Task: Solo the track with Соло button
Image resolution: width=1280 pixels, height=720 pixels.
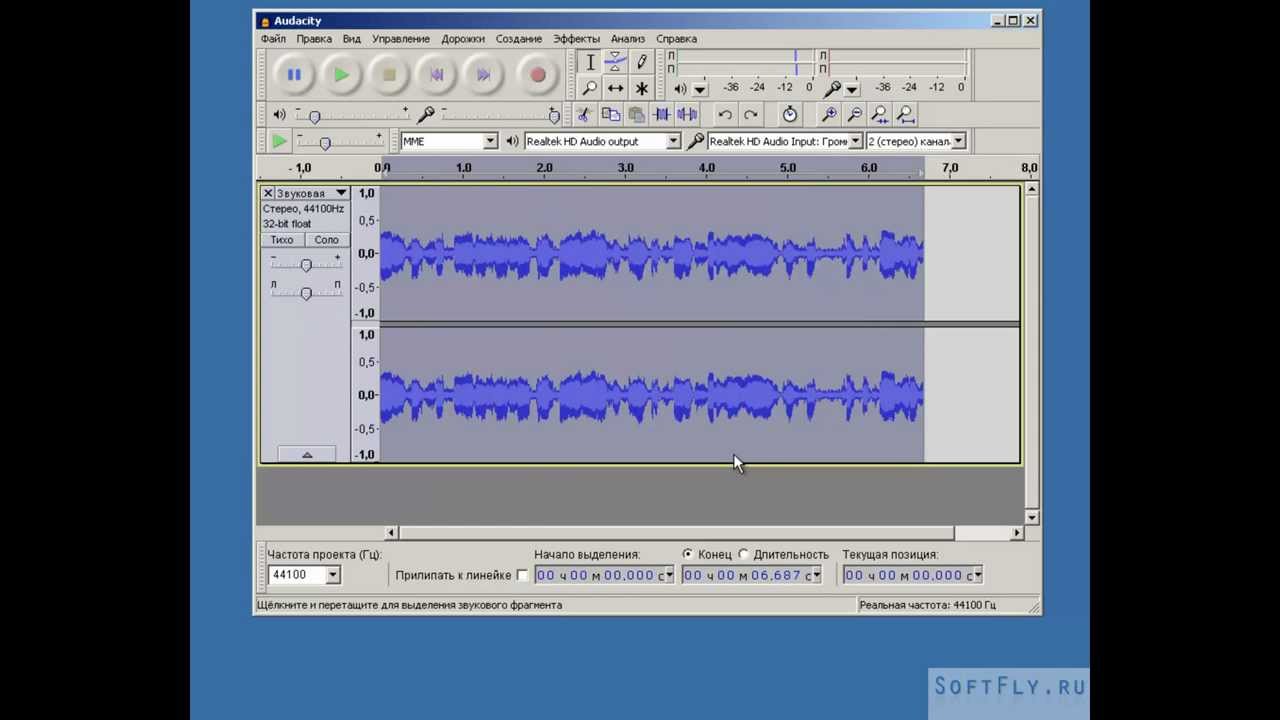Action: pyautogui.click(x=326, y=240)
